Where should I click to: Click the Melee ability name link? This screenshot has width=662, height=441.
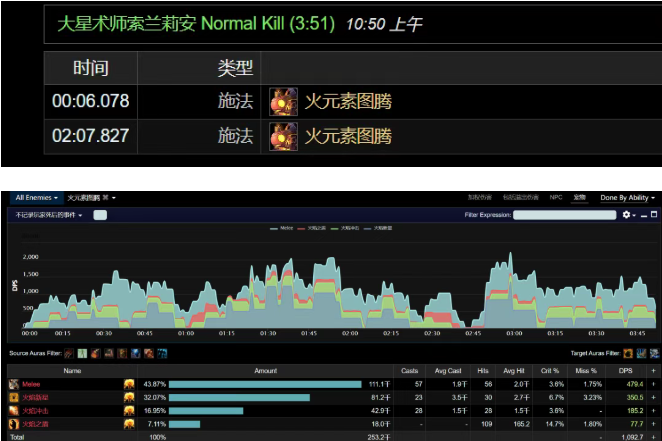click(x=33, y=384)
